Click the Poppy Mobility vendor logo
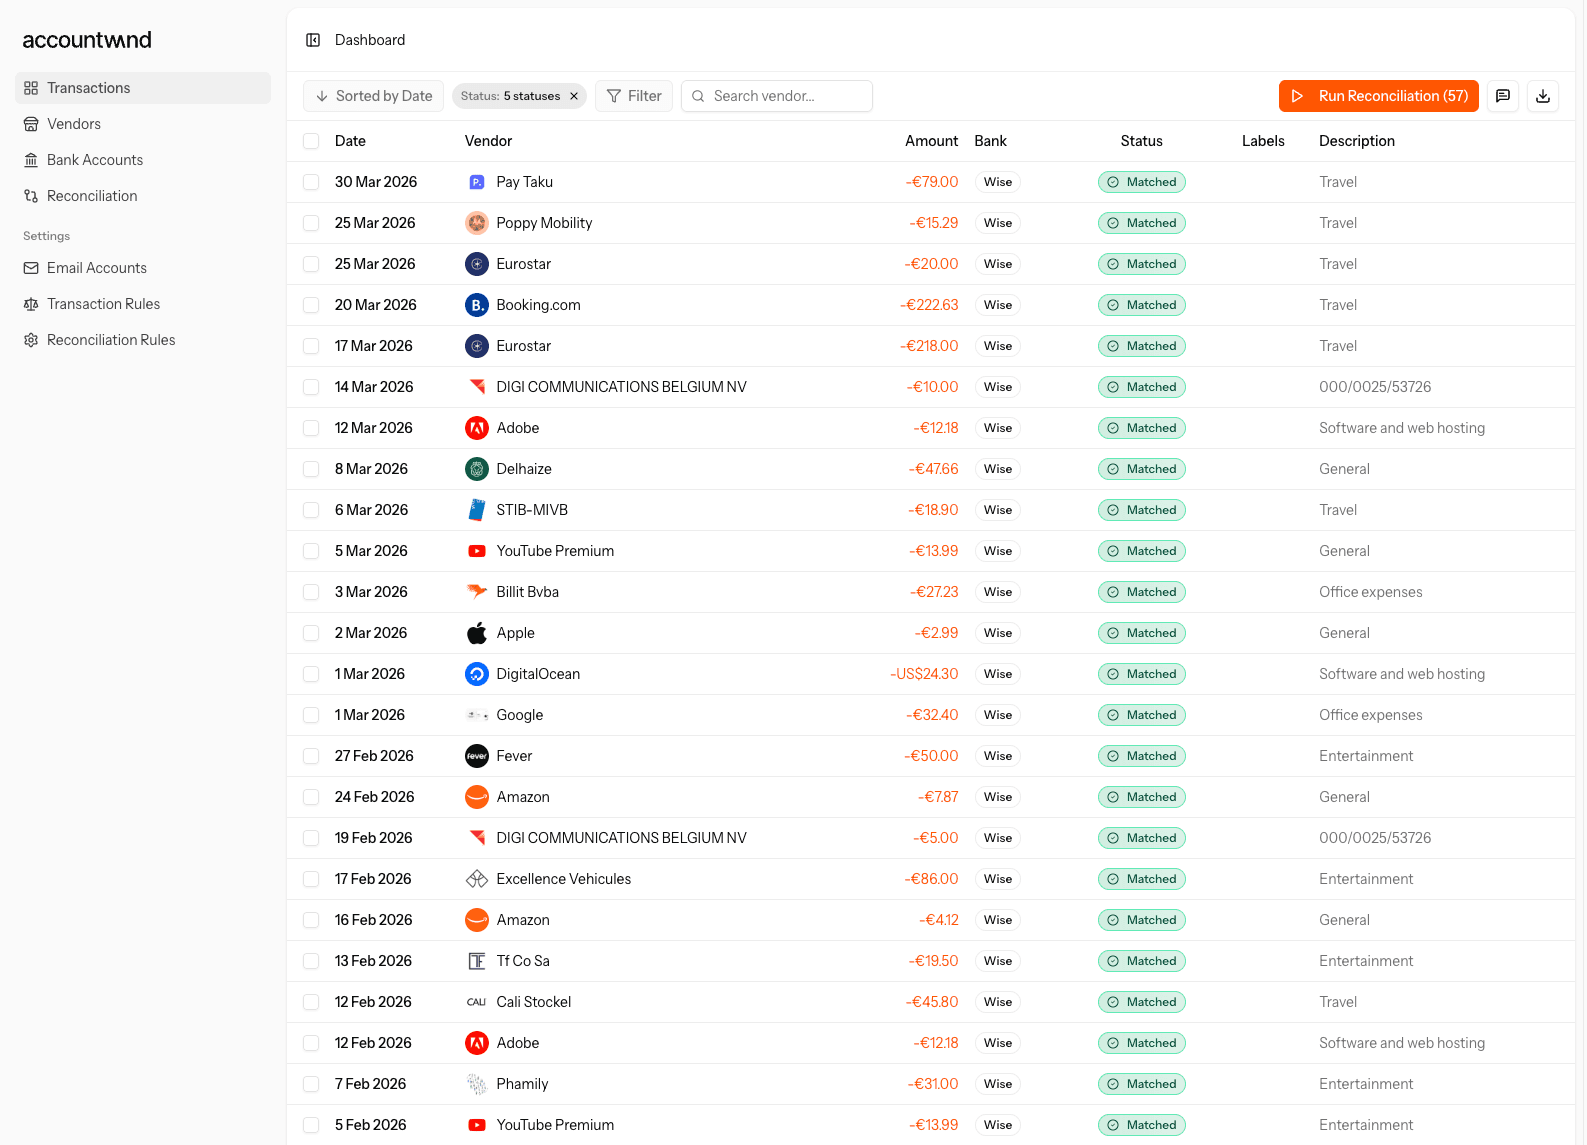 point(477,223)
